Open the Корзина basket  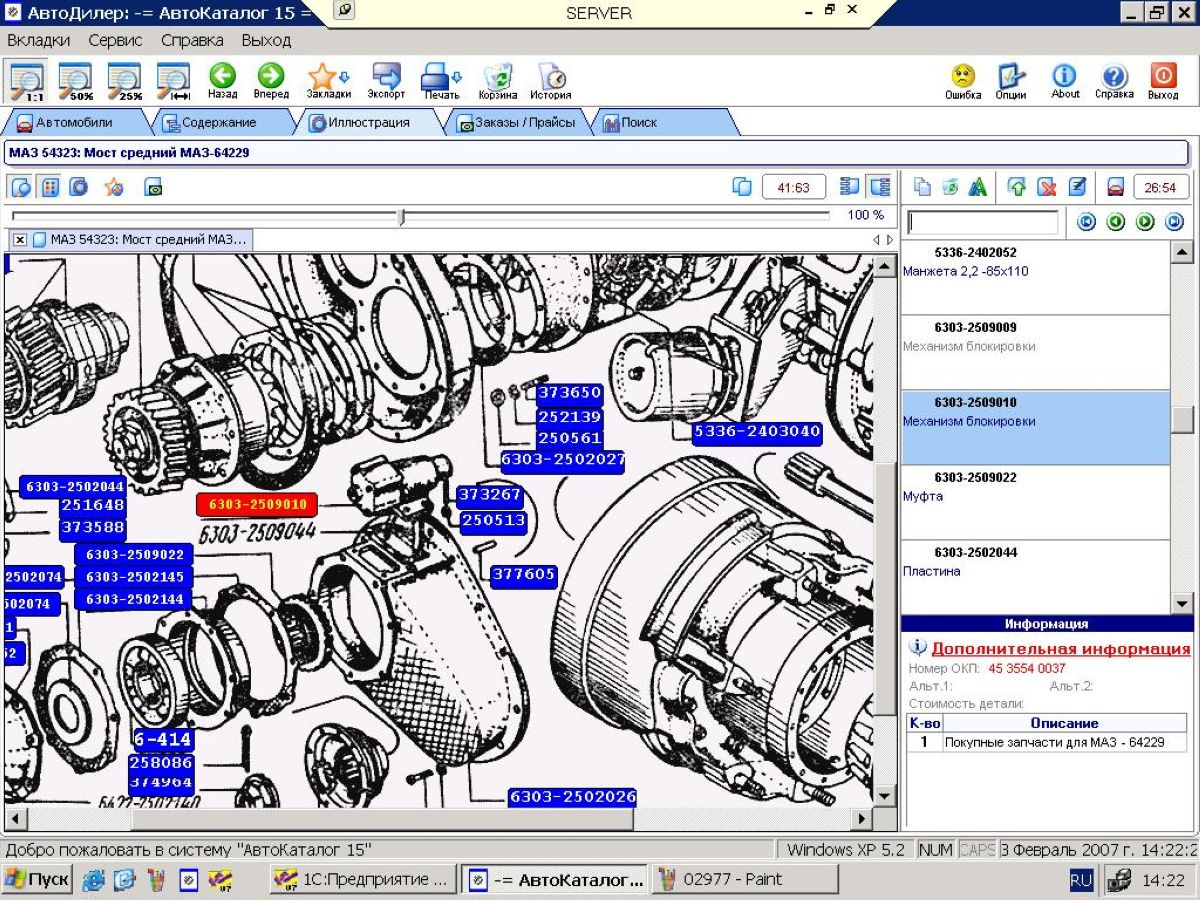[498, 80]
